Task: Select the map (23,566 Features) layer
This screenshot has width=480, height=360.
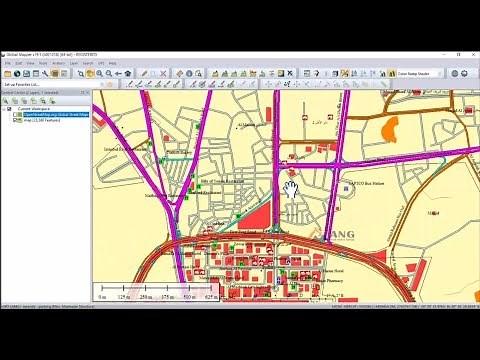Action: coord(42,120)
